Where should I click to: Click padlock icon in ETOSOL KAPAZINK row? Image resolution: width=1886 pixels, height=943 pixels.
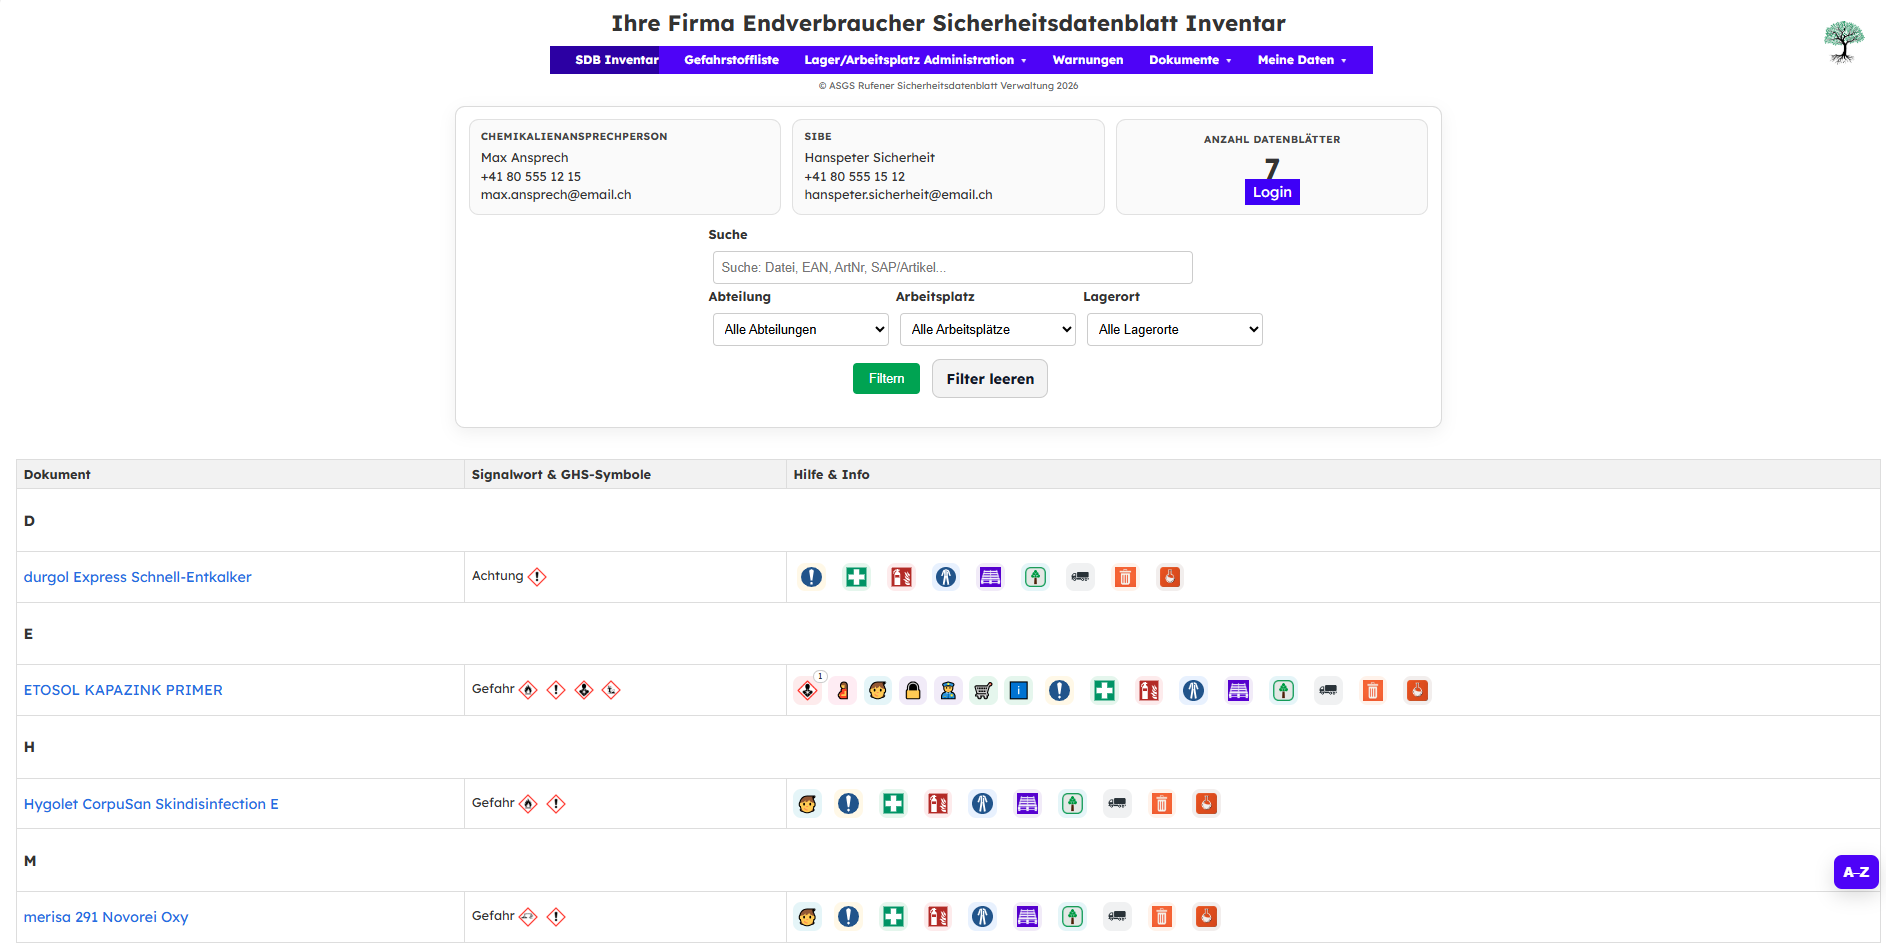click(x=913, y=690)
